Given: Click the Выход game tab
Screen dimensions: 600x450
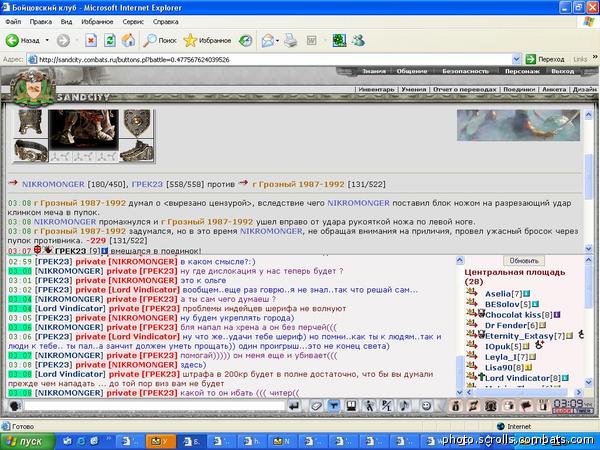Looking at the screenshot, I should pyautogui.click(x=562, y=71).
